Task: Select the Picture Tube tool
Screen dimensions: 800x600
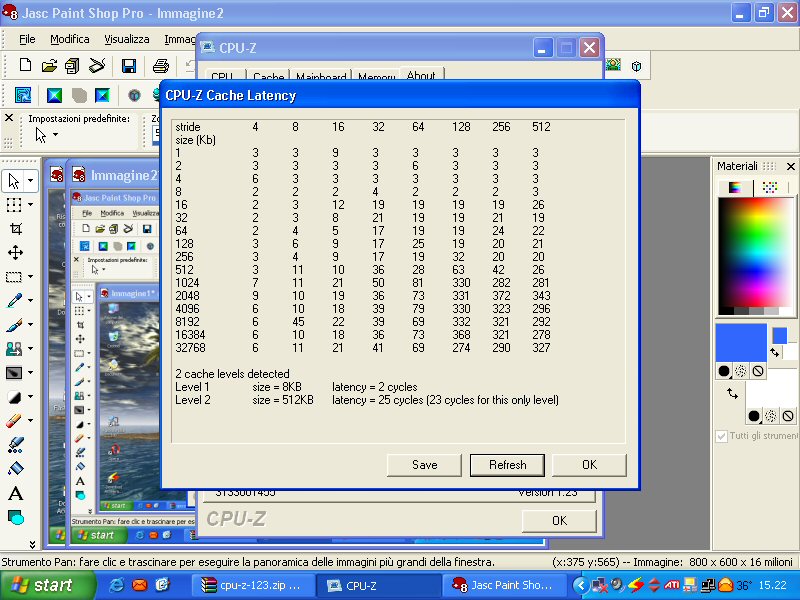Action: 15,445
